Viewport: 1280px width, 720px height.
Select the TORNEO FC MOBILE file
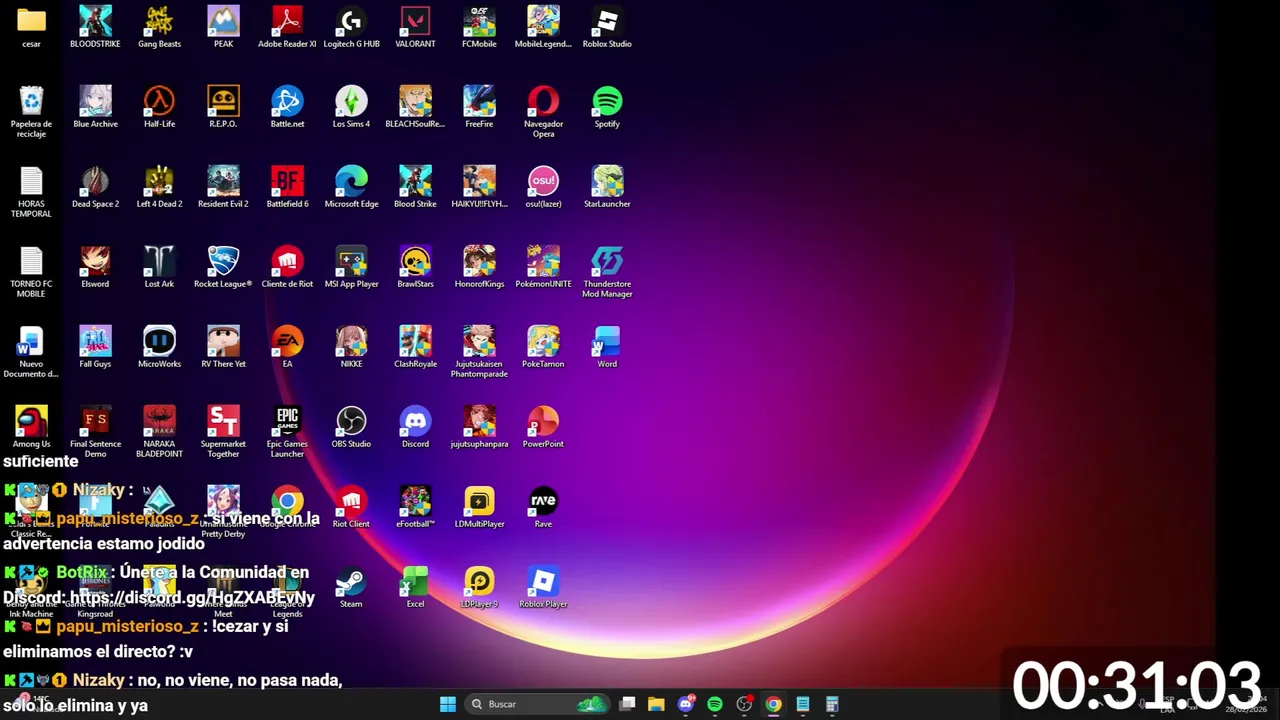31,272
